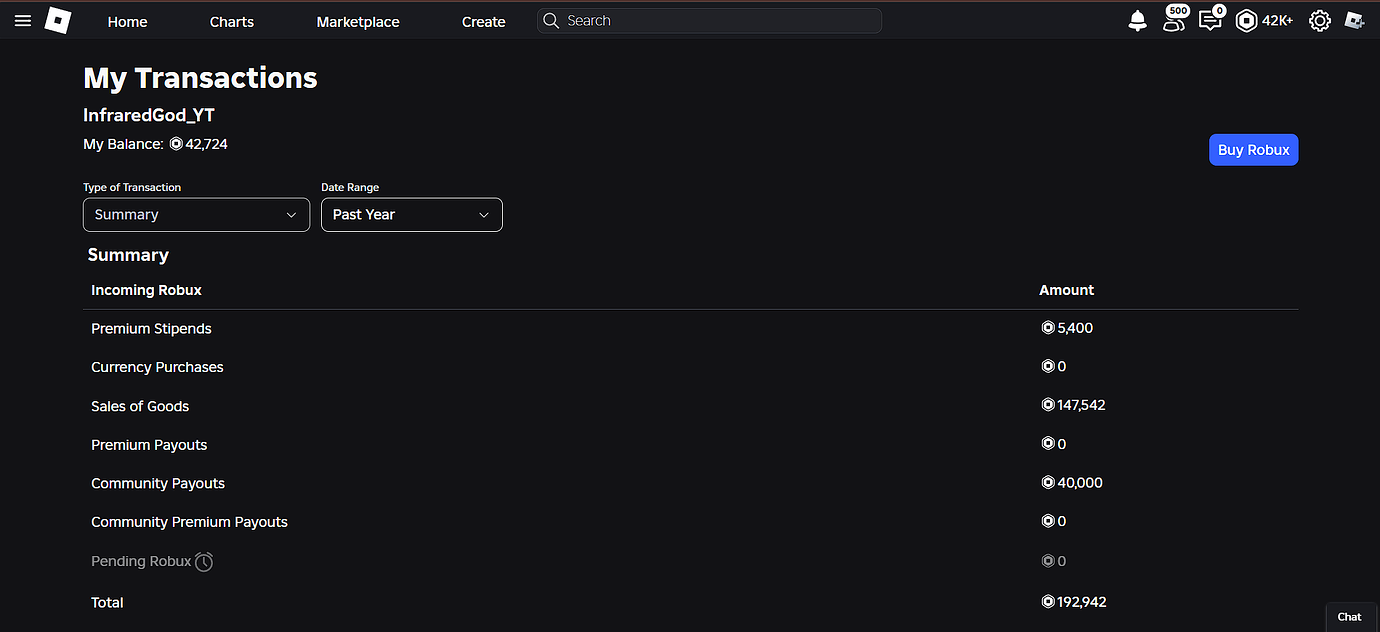Click the 40,000 amount value
Screen dimensions: 1380x632
(1080, 482)
